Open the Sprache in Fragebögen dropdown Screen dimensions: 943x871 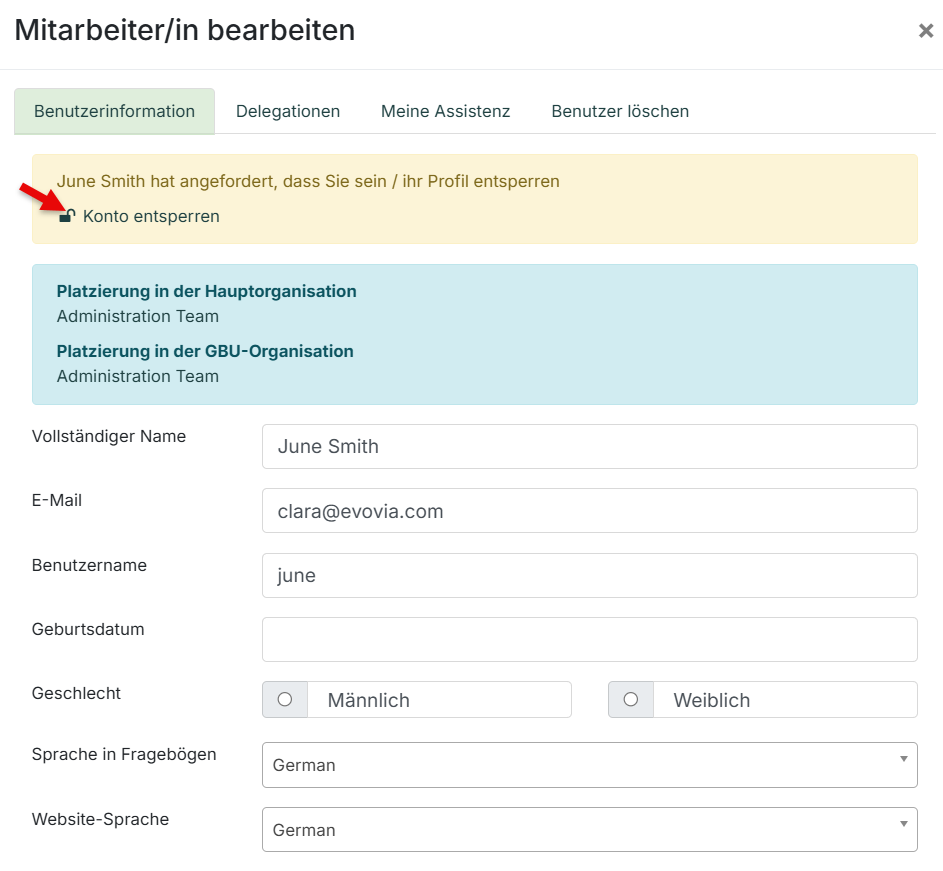tap(589, 765)
